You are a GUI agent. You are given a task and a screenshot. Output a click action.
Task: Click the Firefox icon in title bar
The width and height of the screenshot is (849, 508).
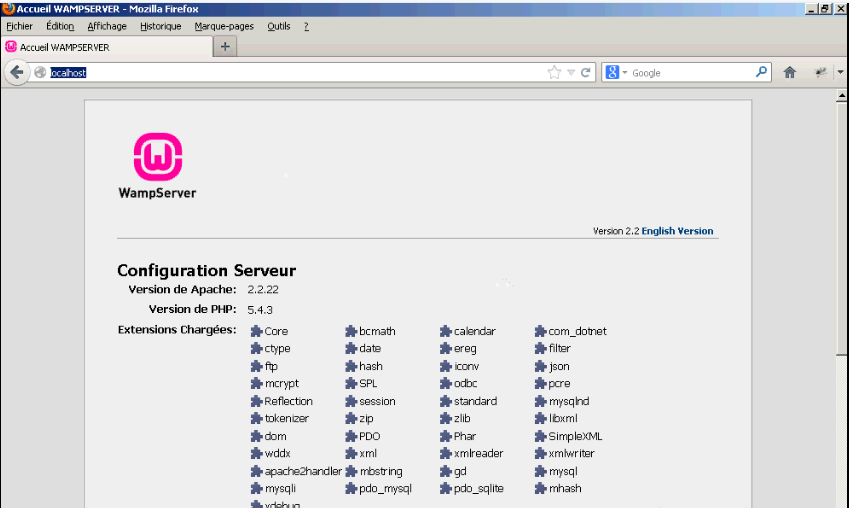click(x=8, y=9)
